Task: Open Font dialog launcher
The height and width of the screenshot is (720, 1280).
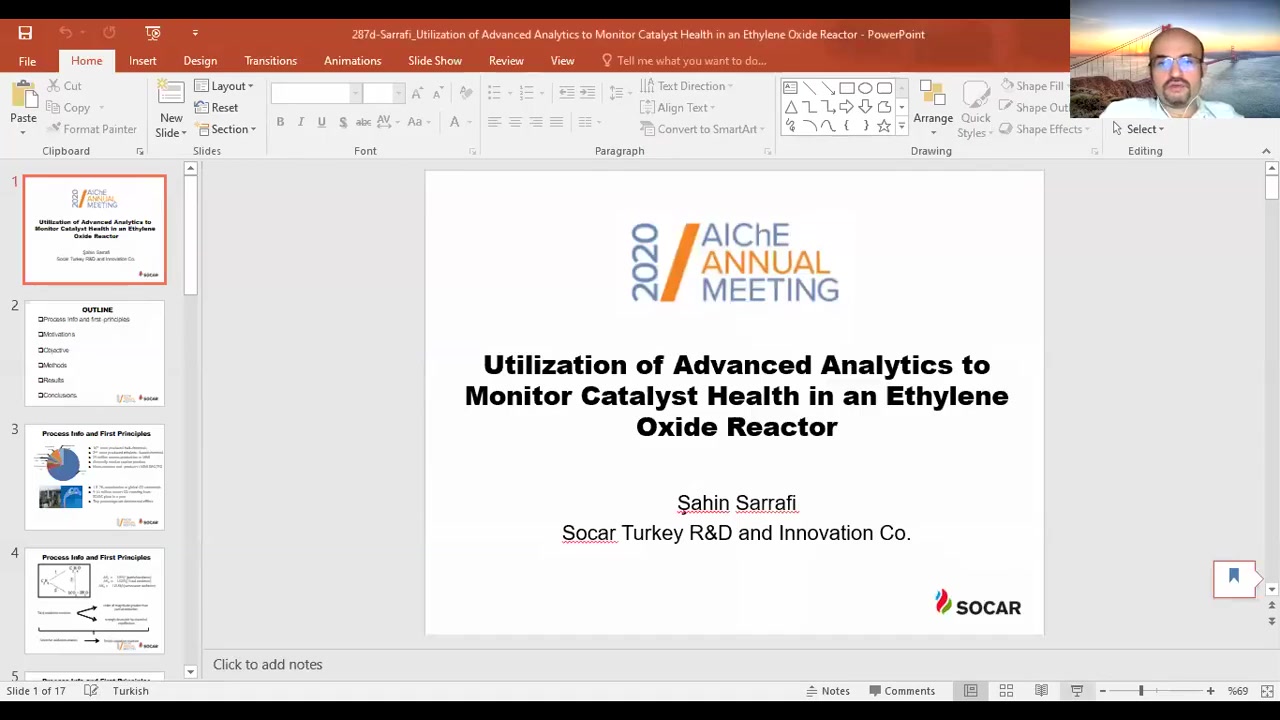Action: coord(473,151)
